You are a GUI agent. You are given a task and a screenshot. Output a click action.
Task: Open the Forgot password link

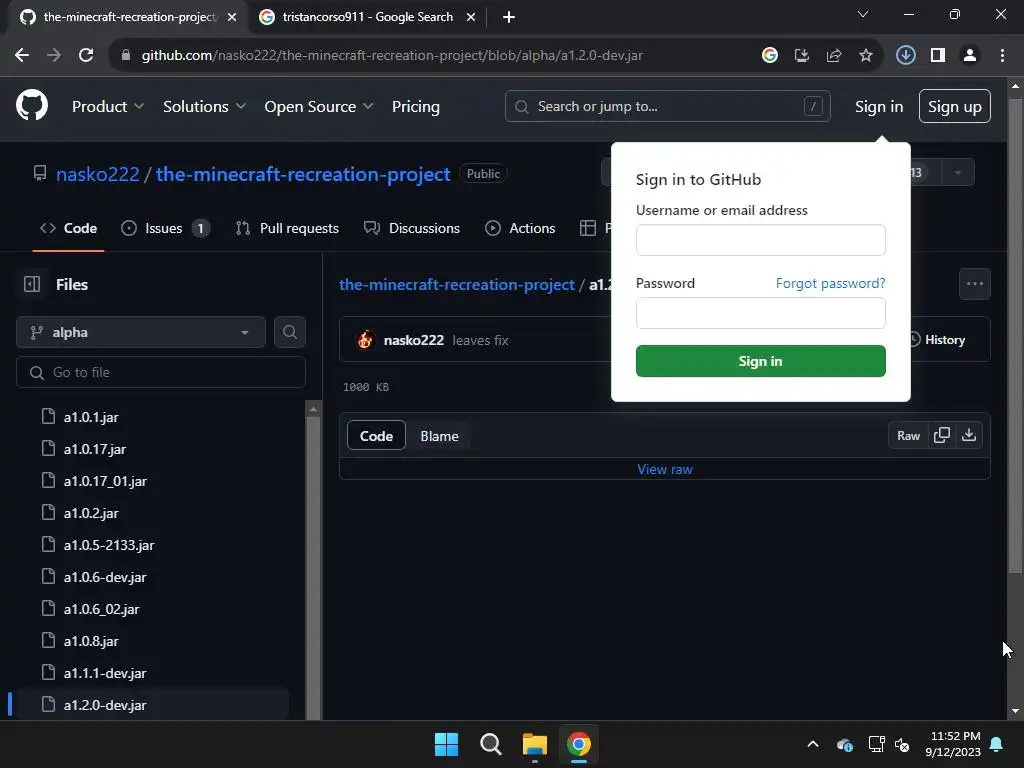[830, 283]
